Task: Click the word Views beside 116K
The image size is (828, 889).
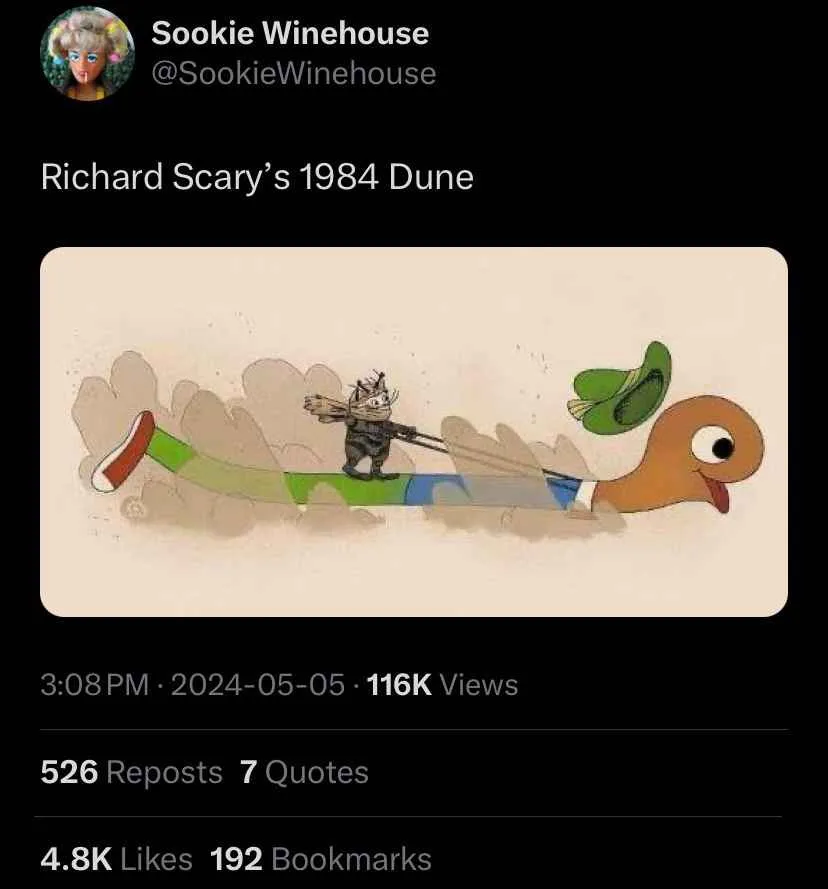Action: (x=479, y=684)
